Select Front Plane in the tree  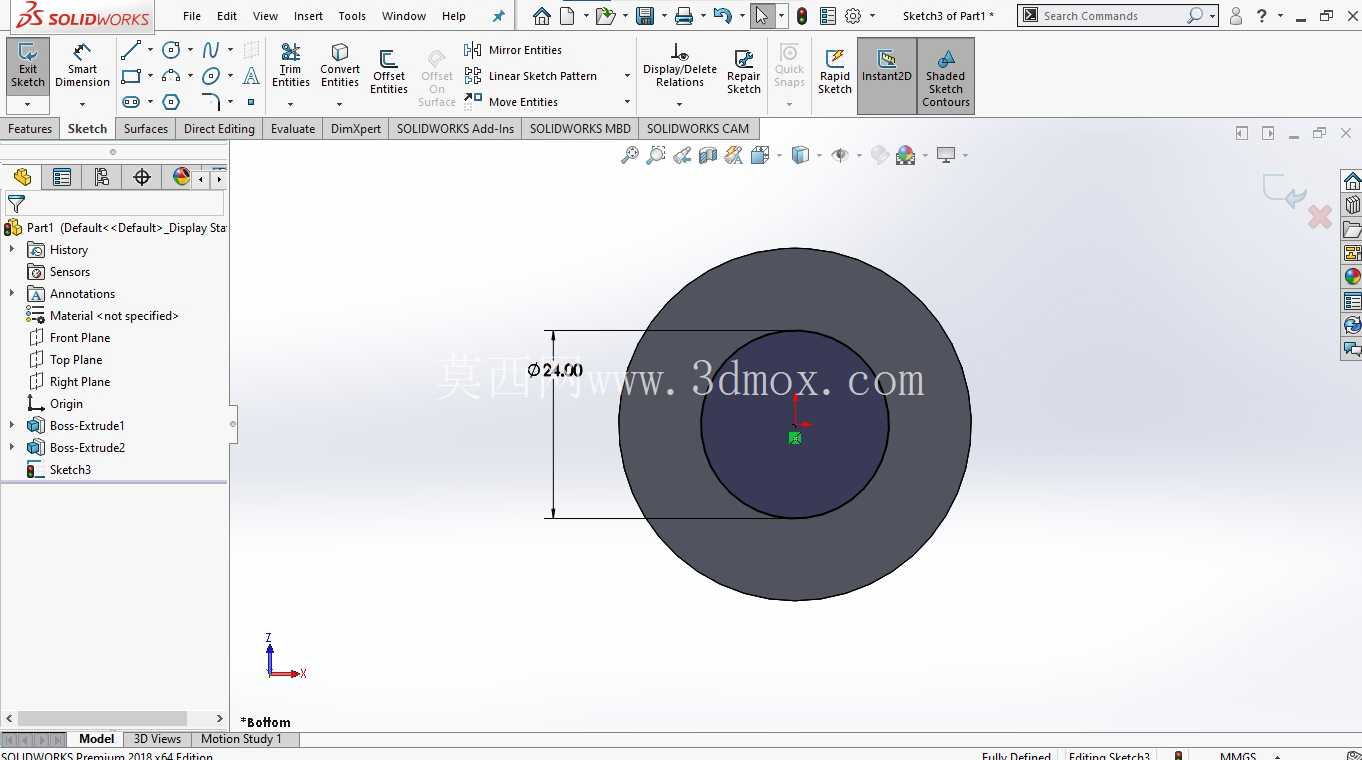(69, 338)
